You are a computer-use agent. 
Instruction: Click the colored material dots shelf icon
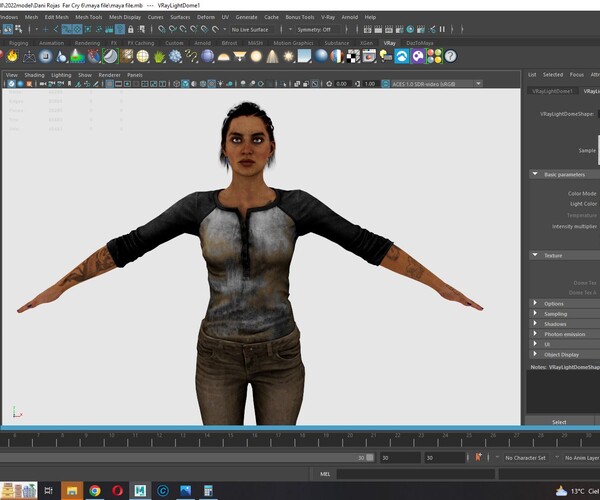point(434,56)
